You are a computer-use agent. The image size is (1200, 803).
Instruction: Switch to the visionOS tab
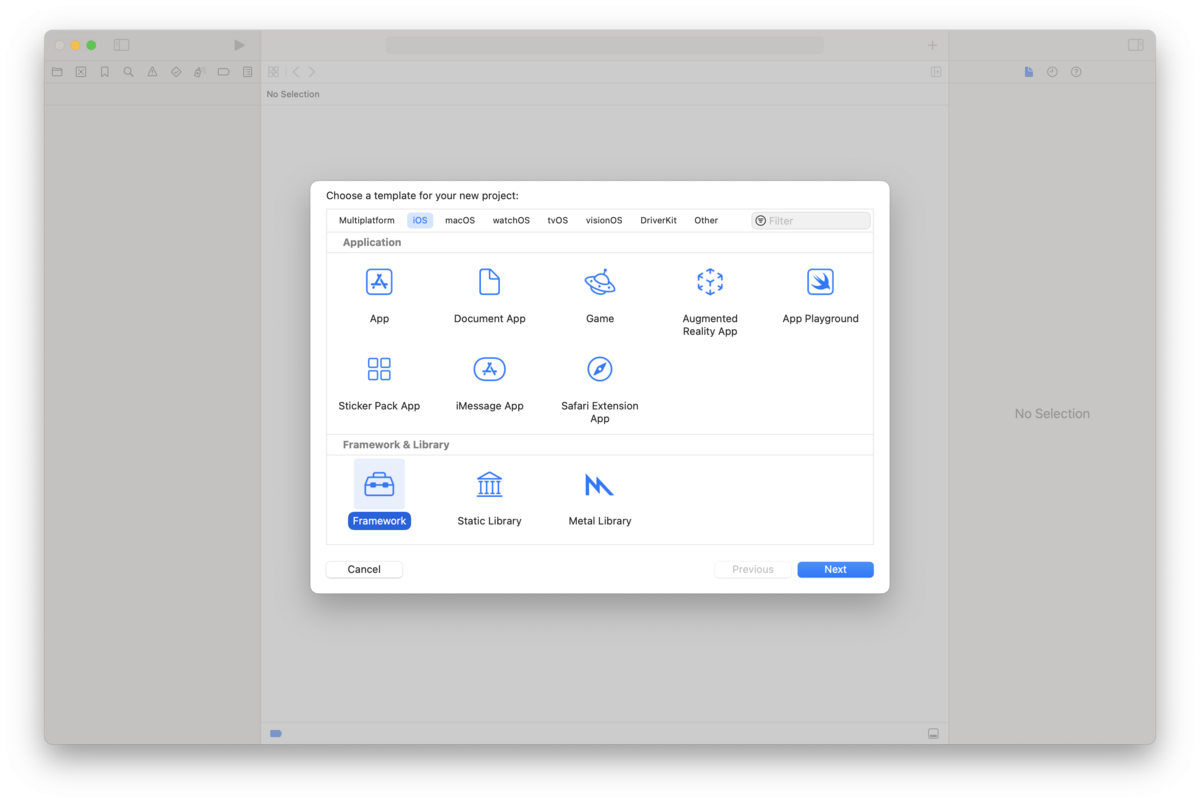[604, 220]
